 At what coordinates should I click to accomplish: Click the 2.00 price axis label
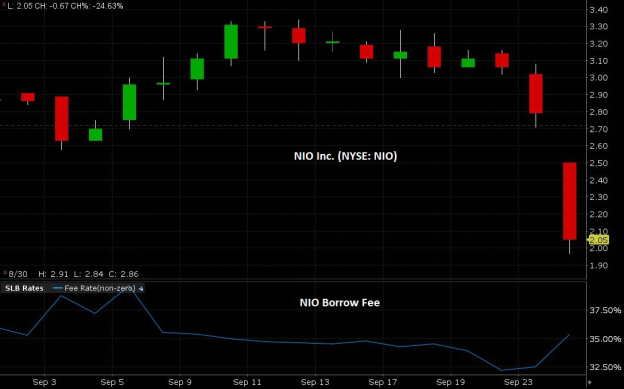tap(598, 248)
